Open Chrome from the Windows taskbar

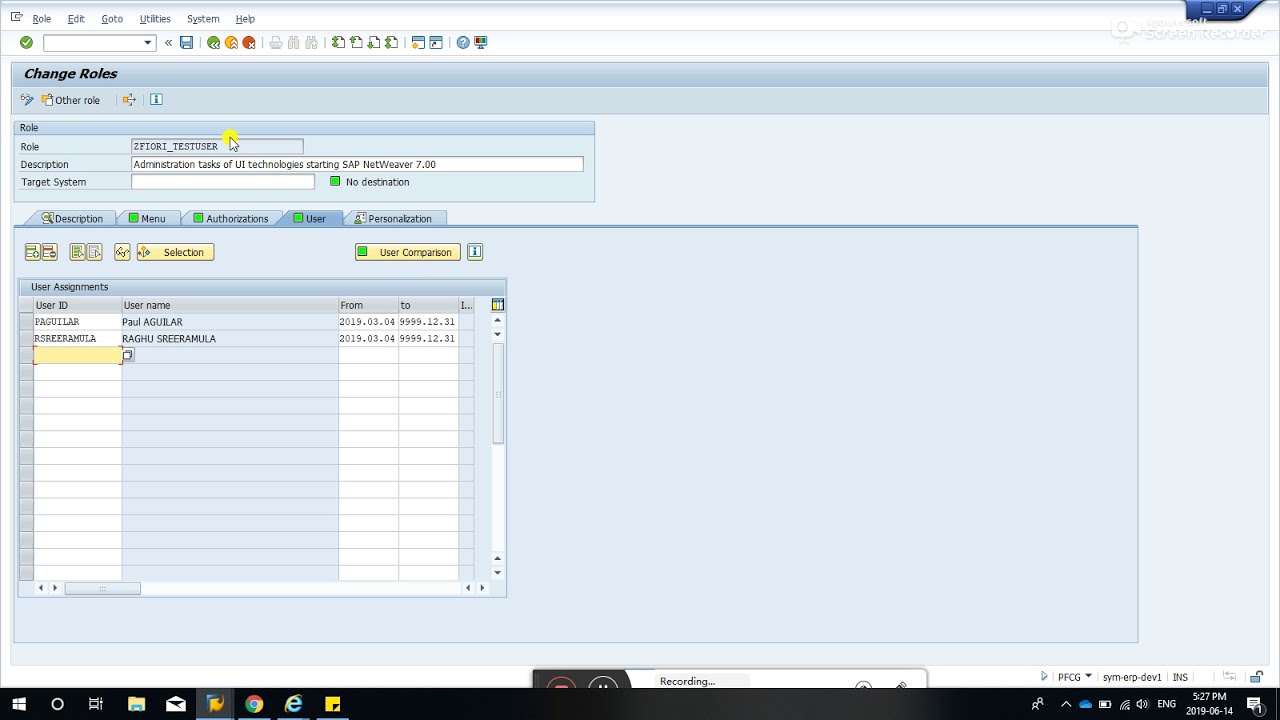pos(254,704)
